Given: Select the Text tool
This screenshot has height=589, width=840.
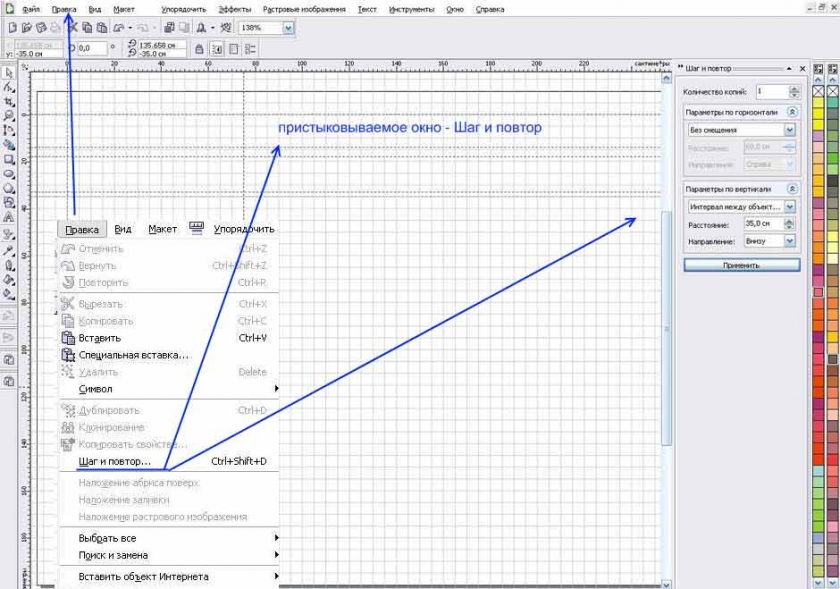Looking at the screenshot, I should click(x=9, y=216).
